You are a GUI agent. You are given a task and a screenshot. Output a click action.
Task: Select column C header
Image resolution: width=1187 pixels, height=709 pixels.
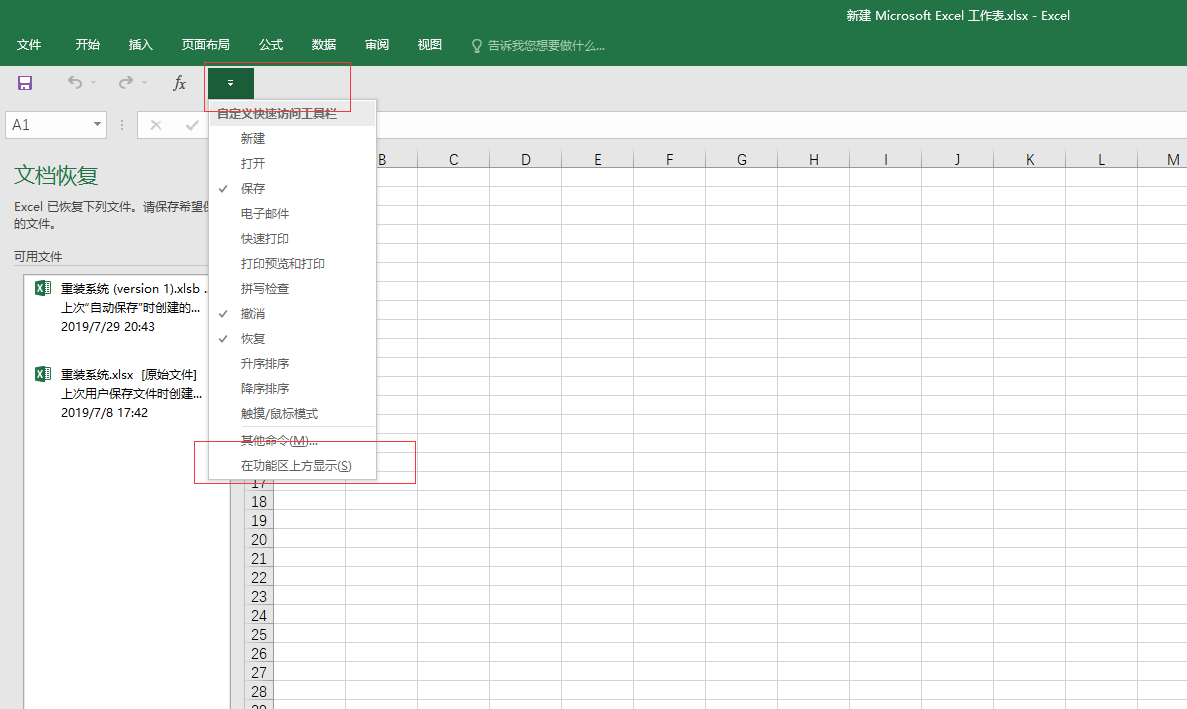(453, 159)
